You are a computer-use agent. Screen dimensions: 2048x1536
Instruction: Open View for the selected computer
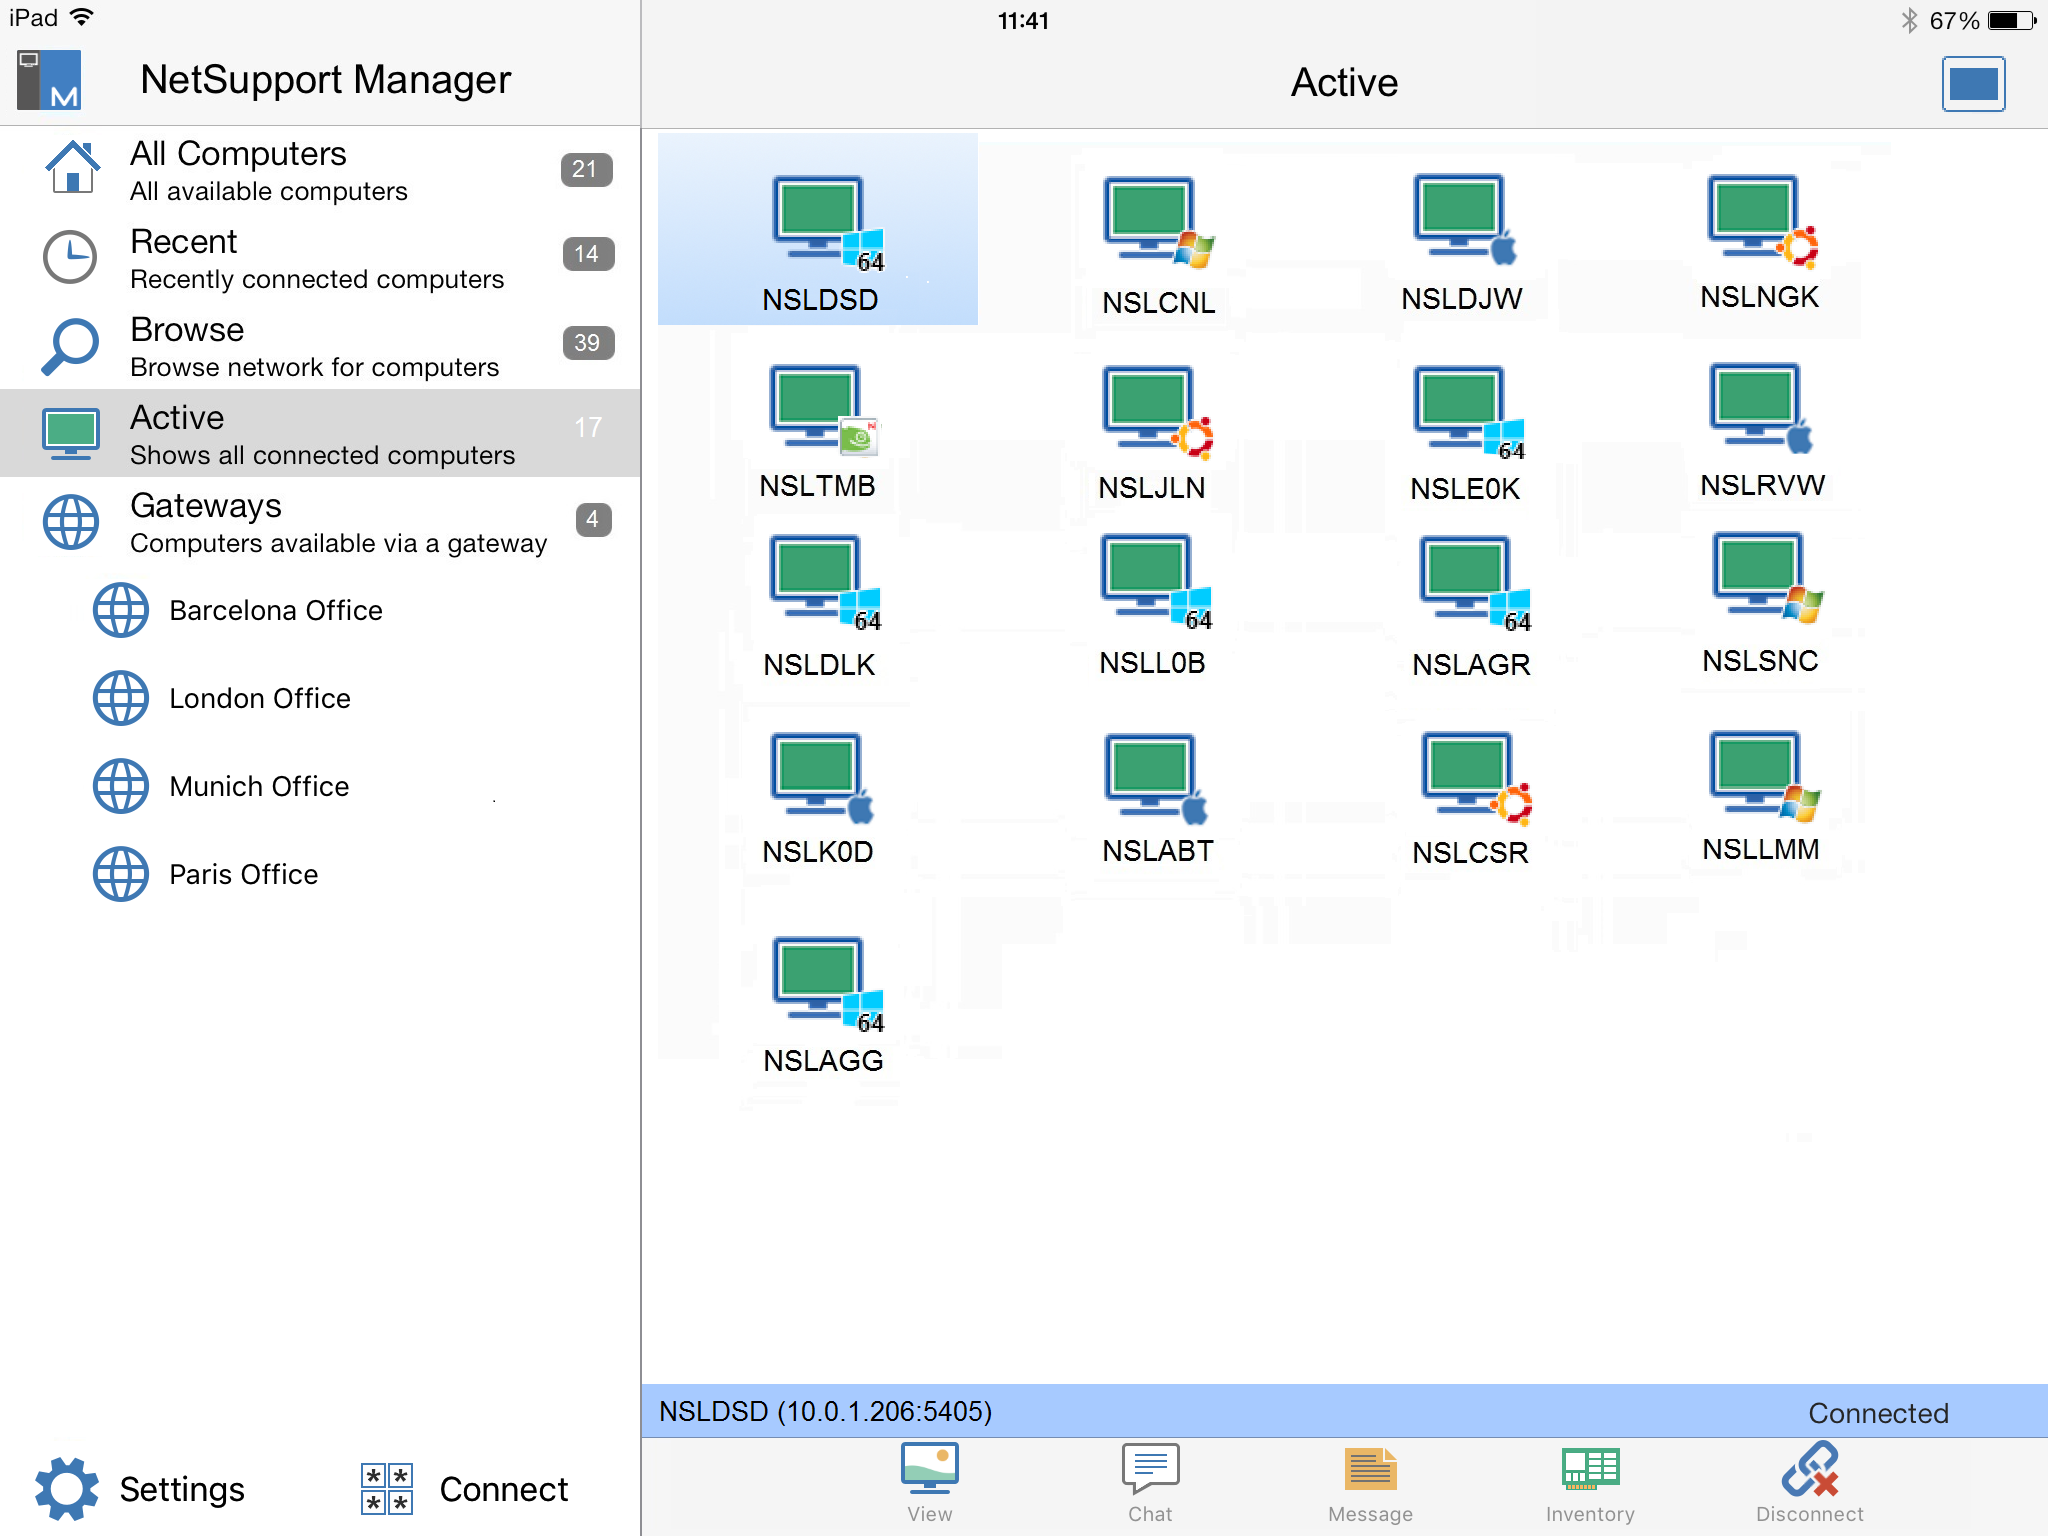coord(929,1482)
